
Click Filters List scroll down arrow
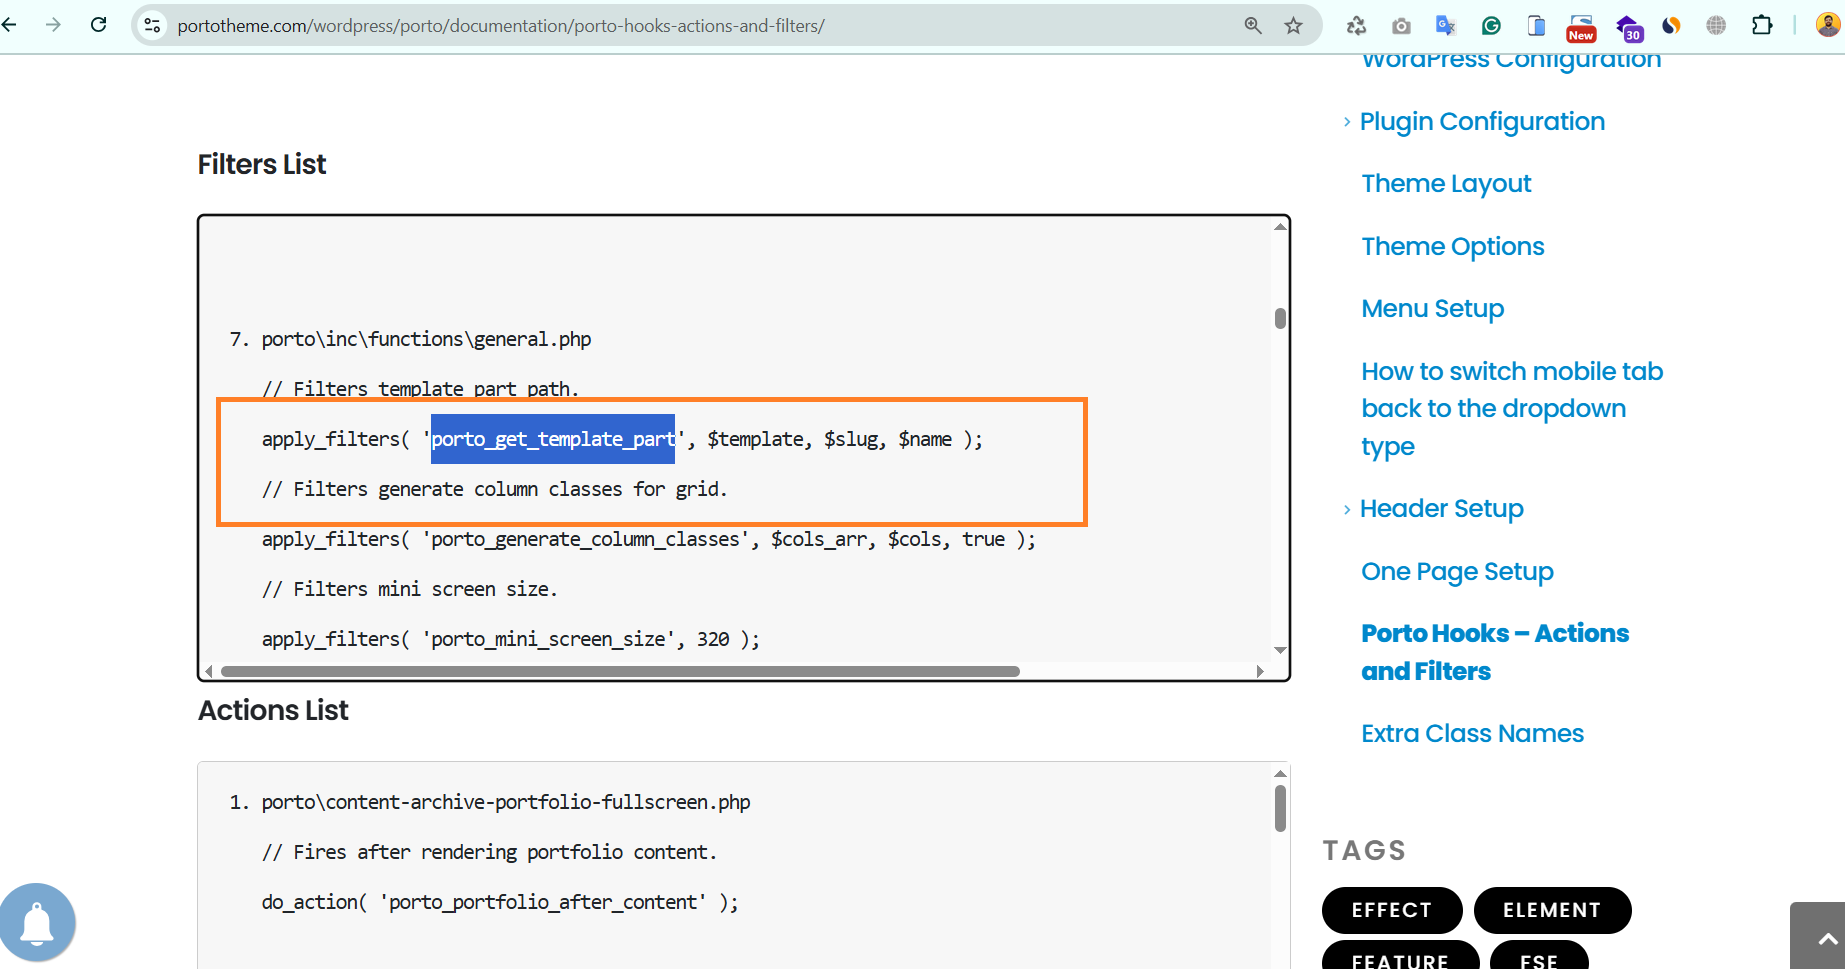[x=1280, y=651]
